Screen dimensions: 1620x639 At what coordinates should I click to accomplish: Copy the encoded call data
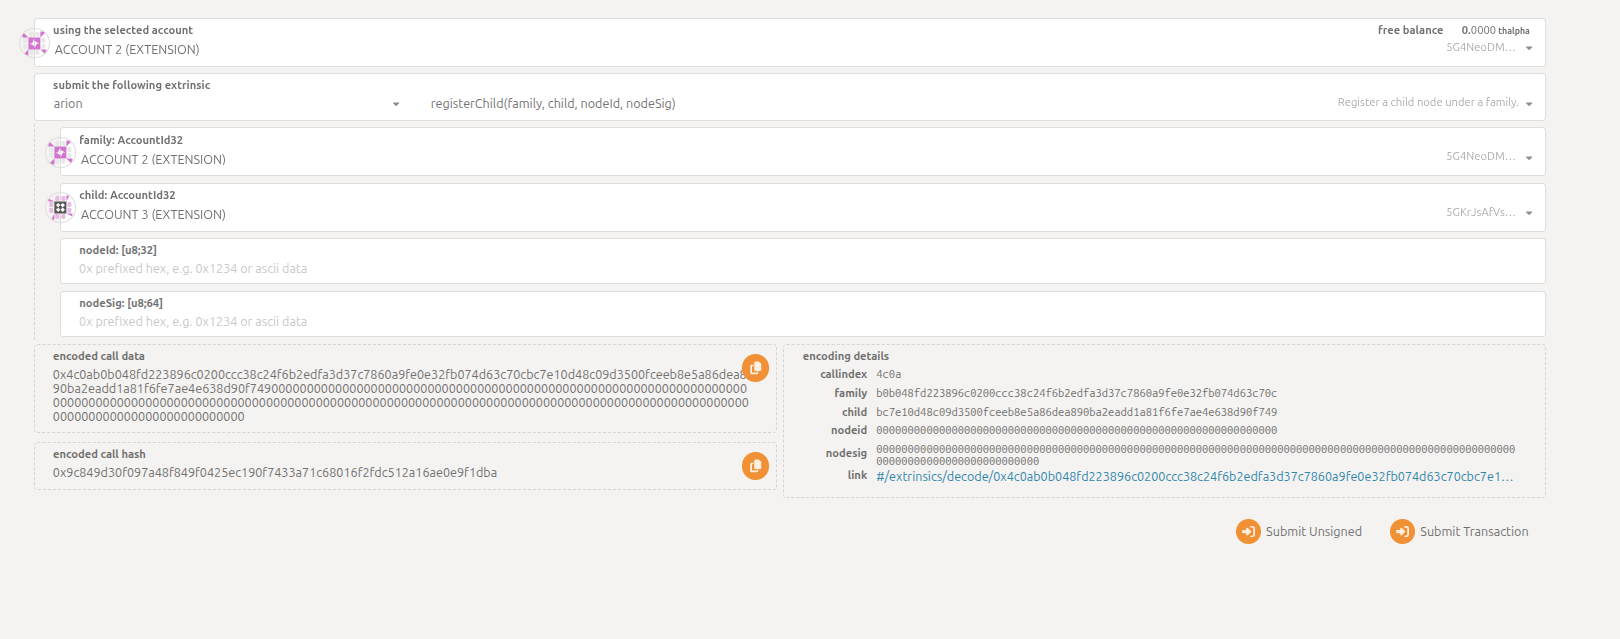click(x=755, y=368)
